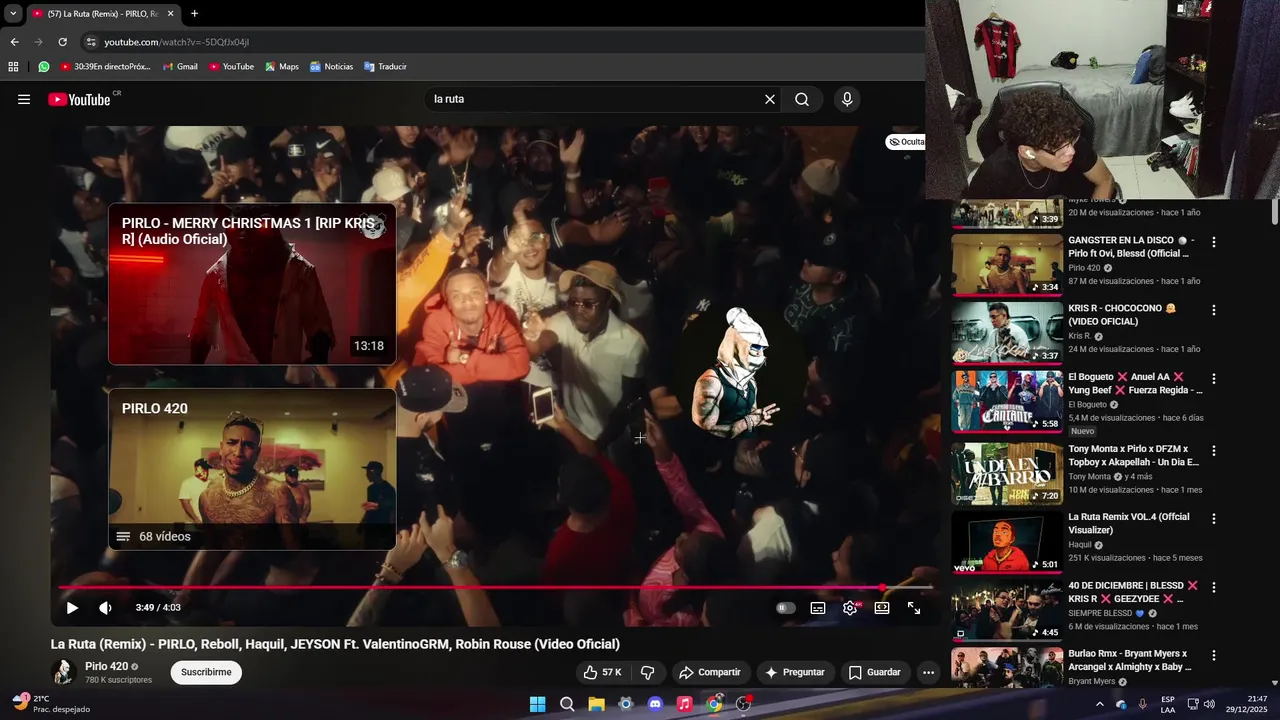The height and width of the screenshot is (720, 1280).
Task: Click the subscribe character overlay in the video
Action: [x=737, y=374]
